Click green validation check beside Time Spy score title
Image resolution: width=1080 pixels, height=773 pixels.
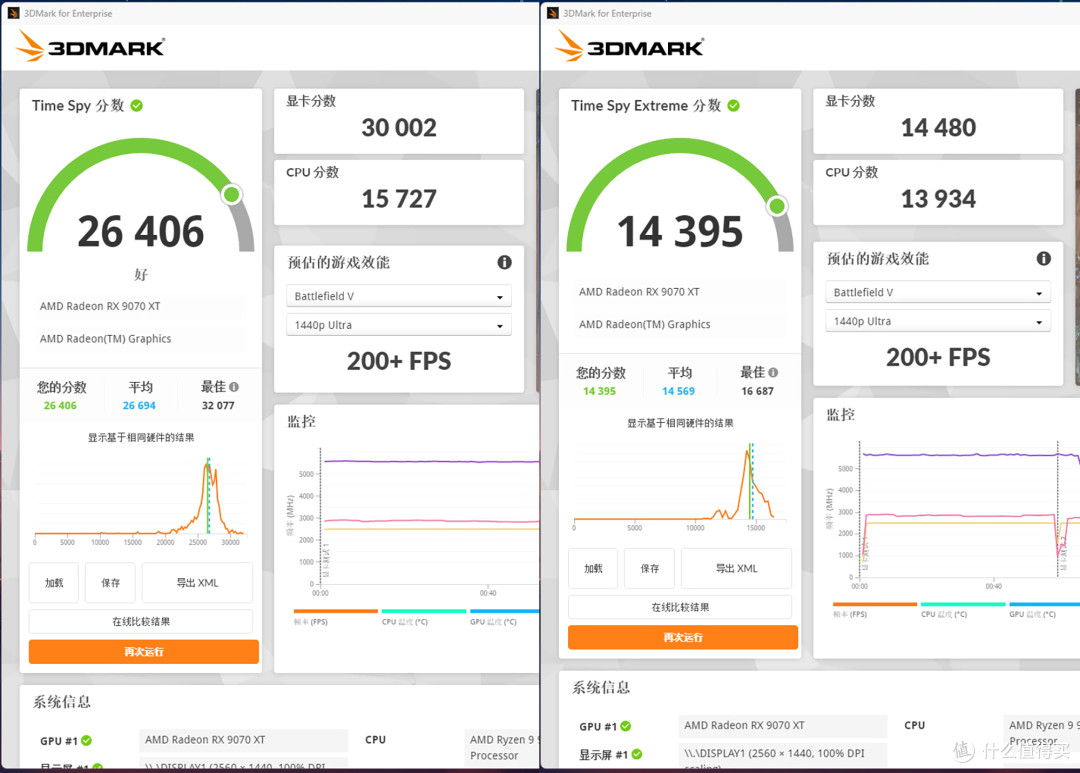click(x=136, y=105)
